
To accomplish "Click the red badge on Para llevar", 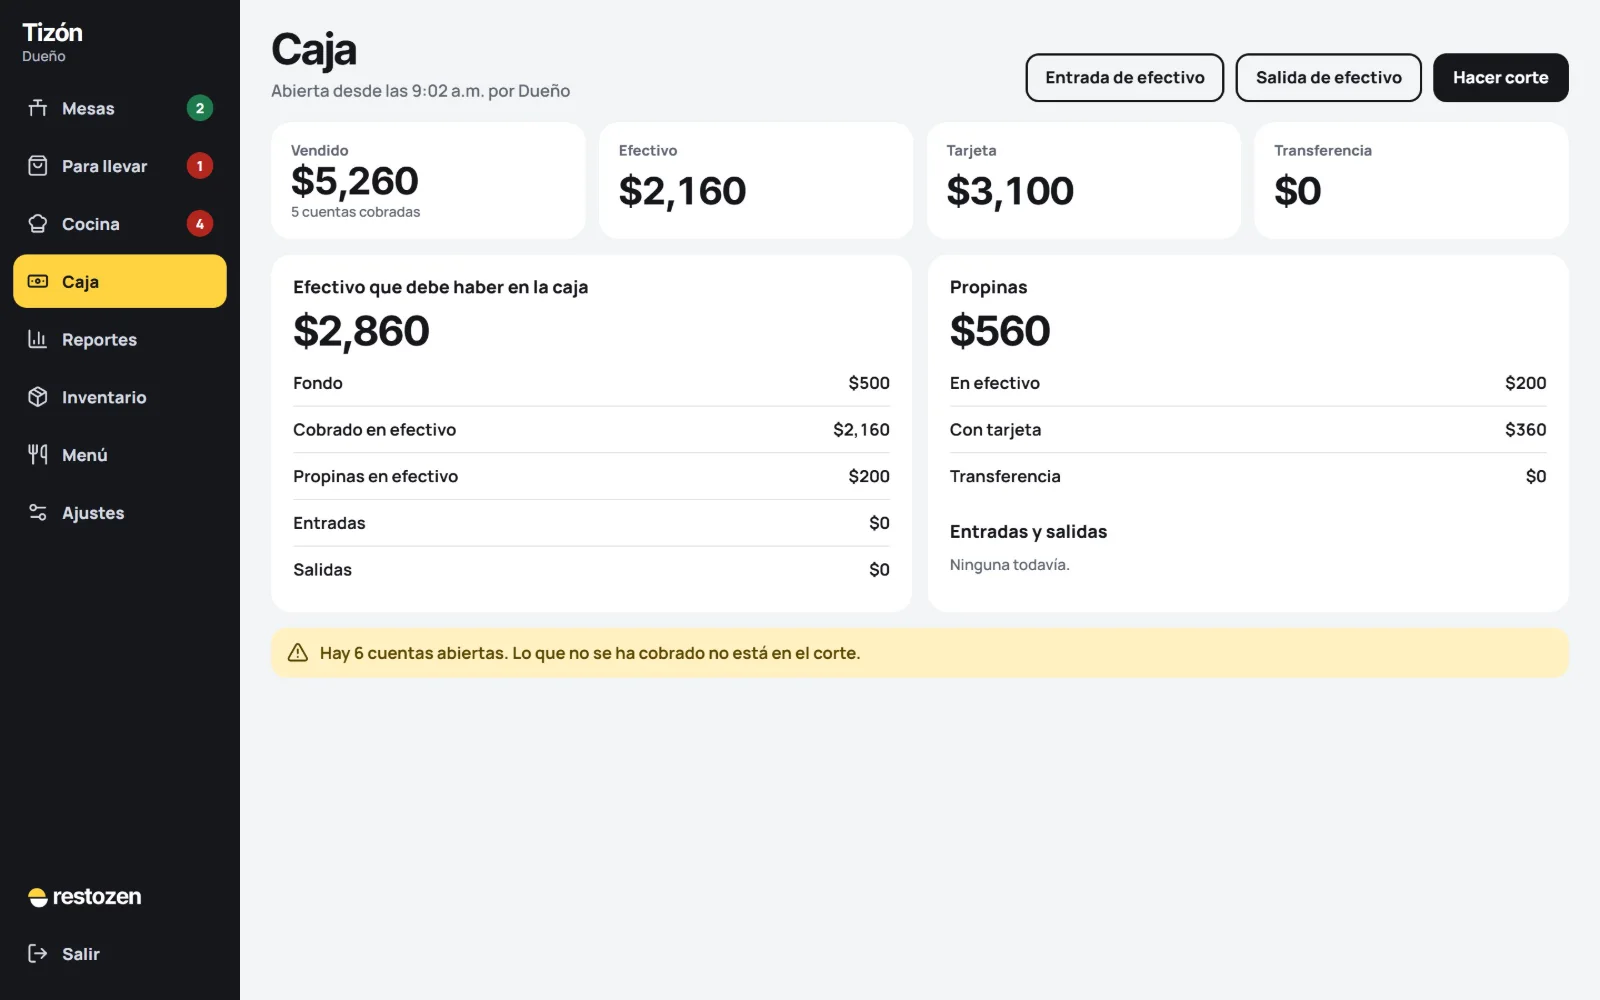I will [x=200, y=166].
